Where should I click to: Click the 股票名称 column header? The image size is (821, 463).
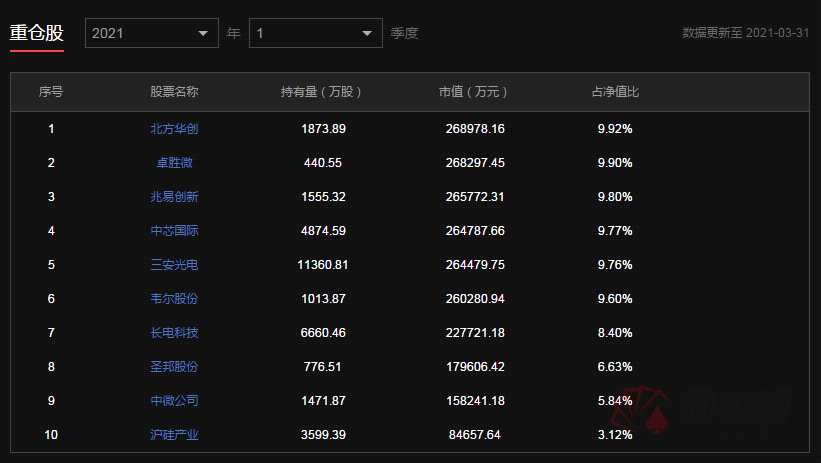point(174,92)
